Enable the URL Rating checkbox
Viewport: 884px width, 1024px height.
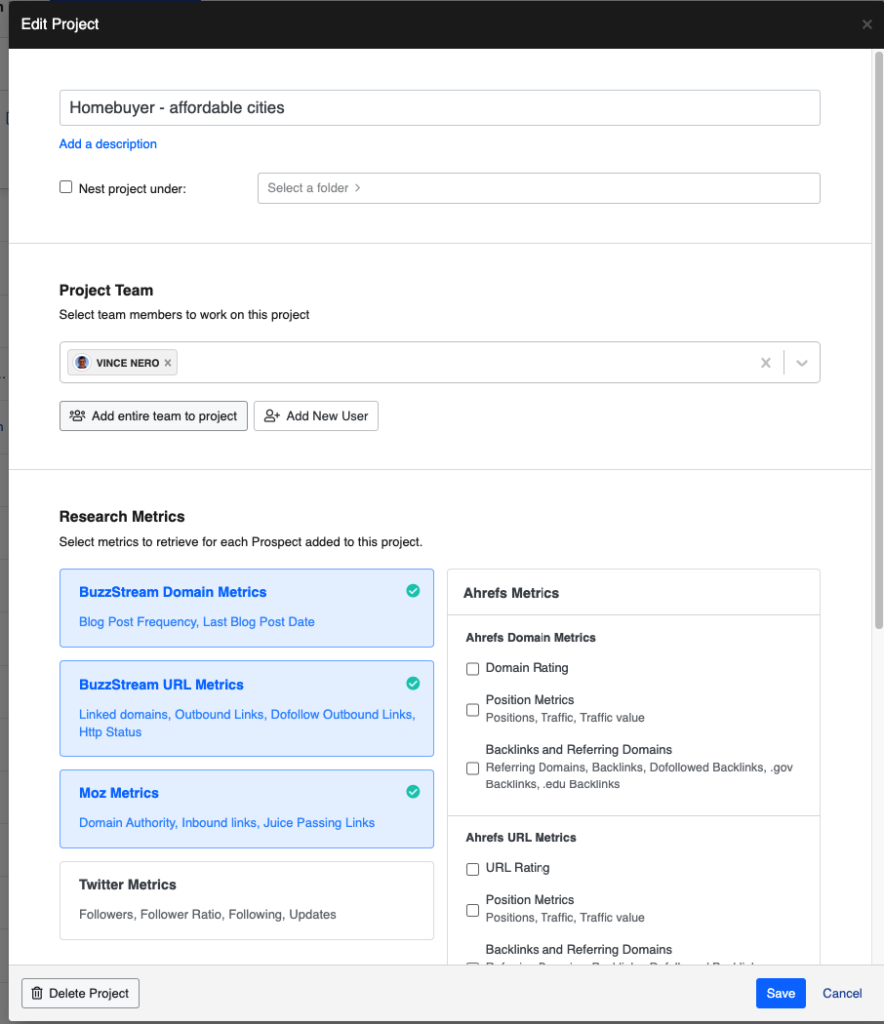coord(472,869)
